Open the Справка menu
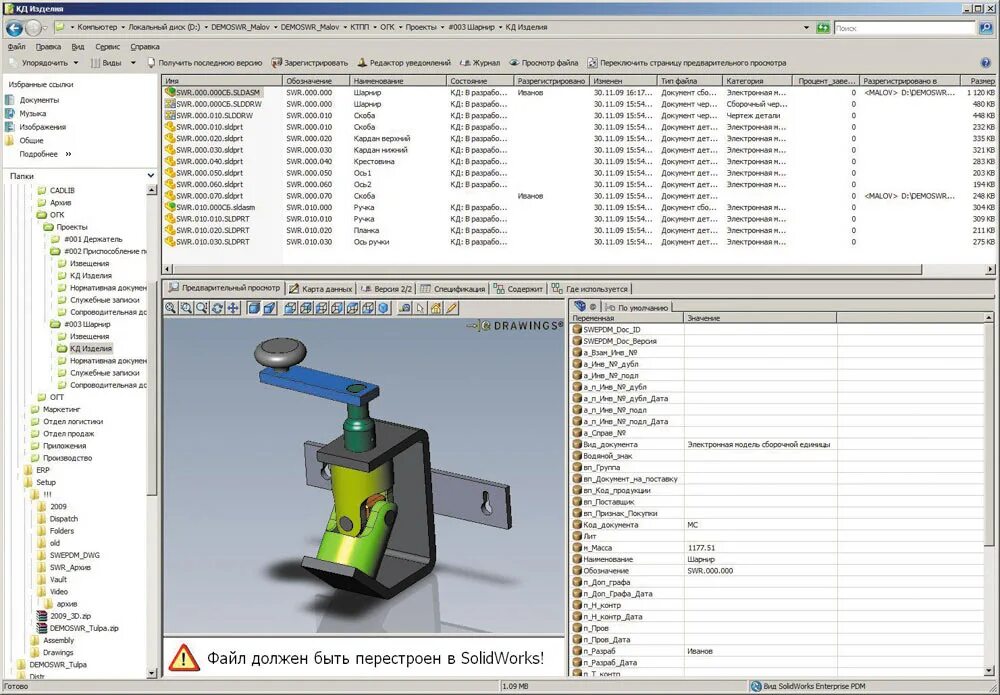The image size is (1000, 695). (x=145, y=47)
